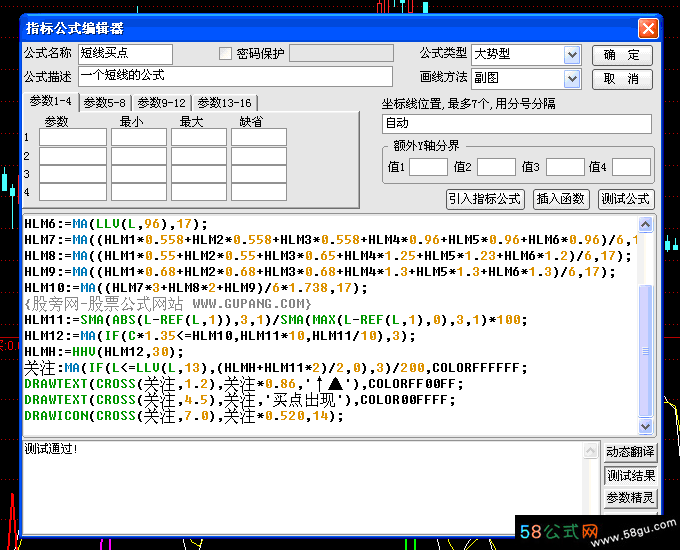Click the 确定 button
Viewport: 680px width, 550px height.
pyautogui.click(x=621, y=55)
